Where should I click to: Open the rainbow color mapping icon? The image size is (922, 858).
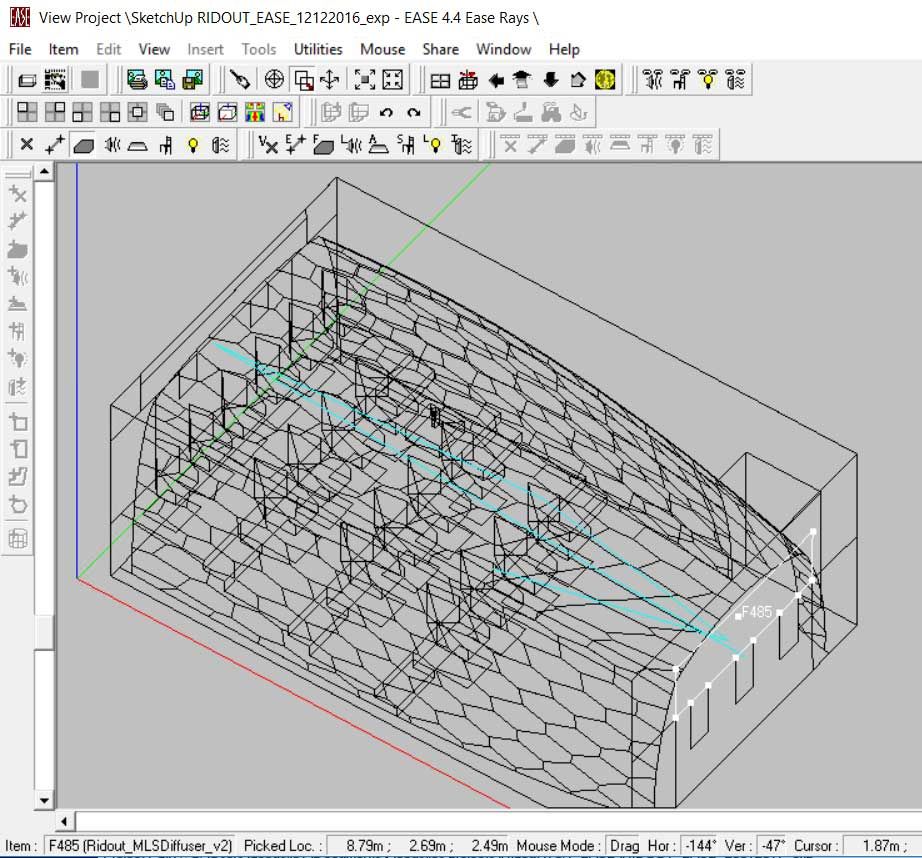click(x=255, y=112)
